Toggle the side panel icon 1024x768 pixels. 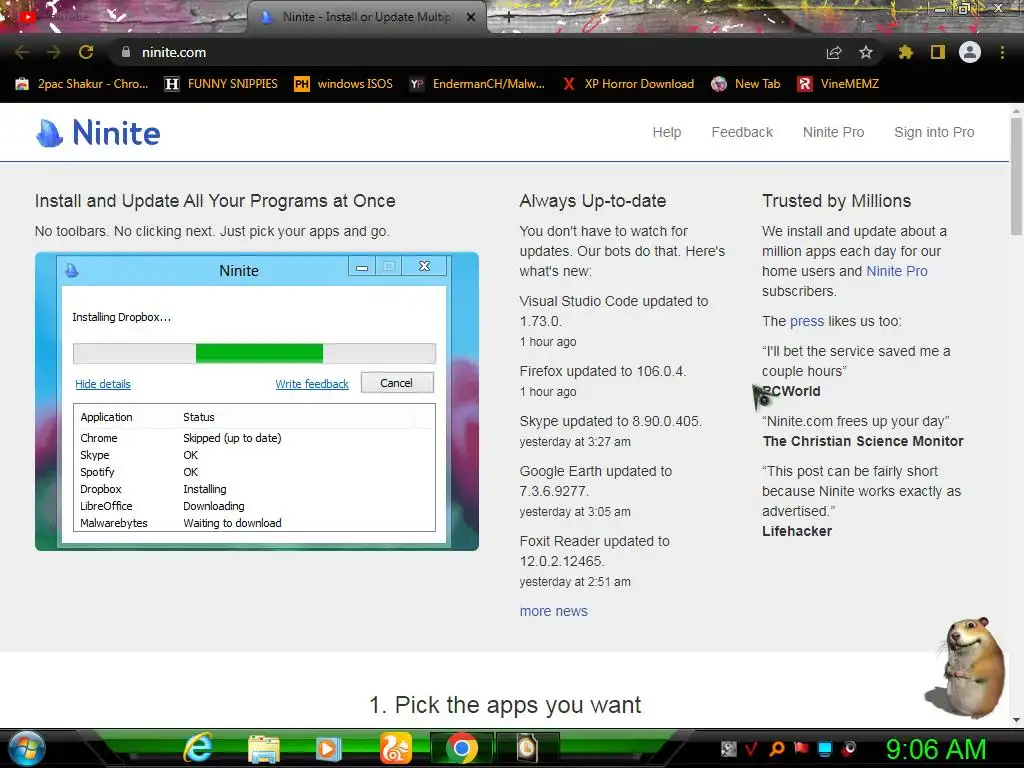[x=938, y=52]
